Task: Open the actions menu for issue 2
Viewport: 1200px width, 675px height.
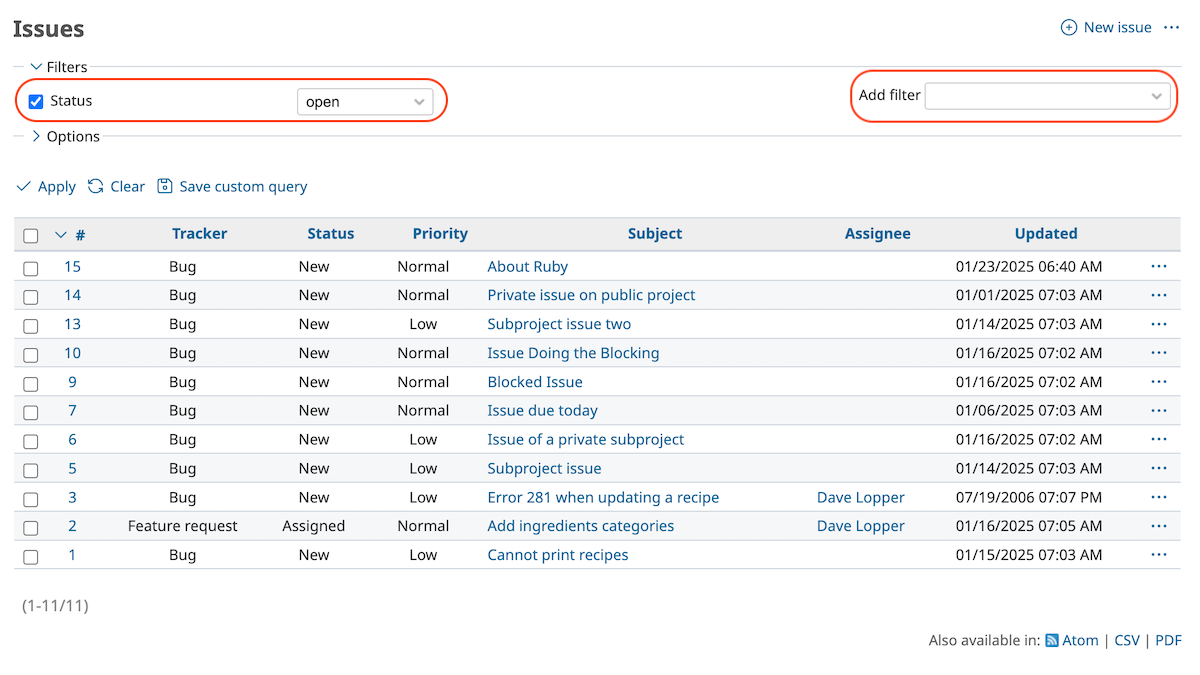Action: tap(1159, 526)
